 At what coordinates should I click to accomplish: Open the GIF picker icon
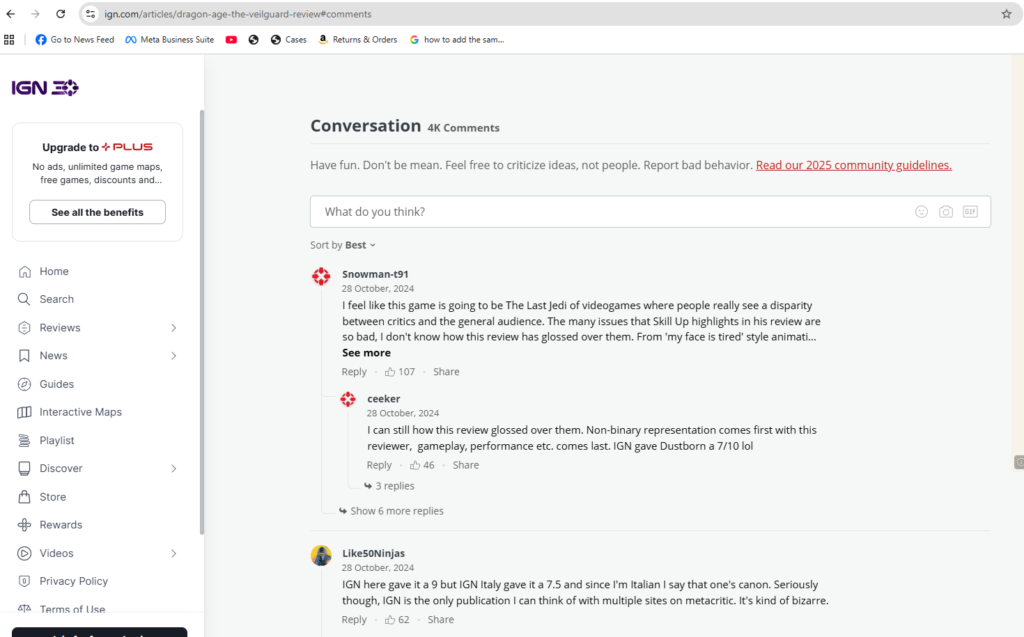969,212
